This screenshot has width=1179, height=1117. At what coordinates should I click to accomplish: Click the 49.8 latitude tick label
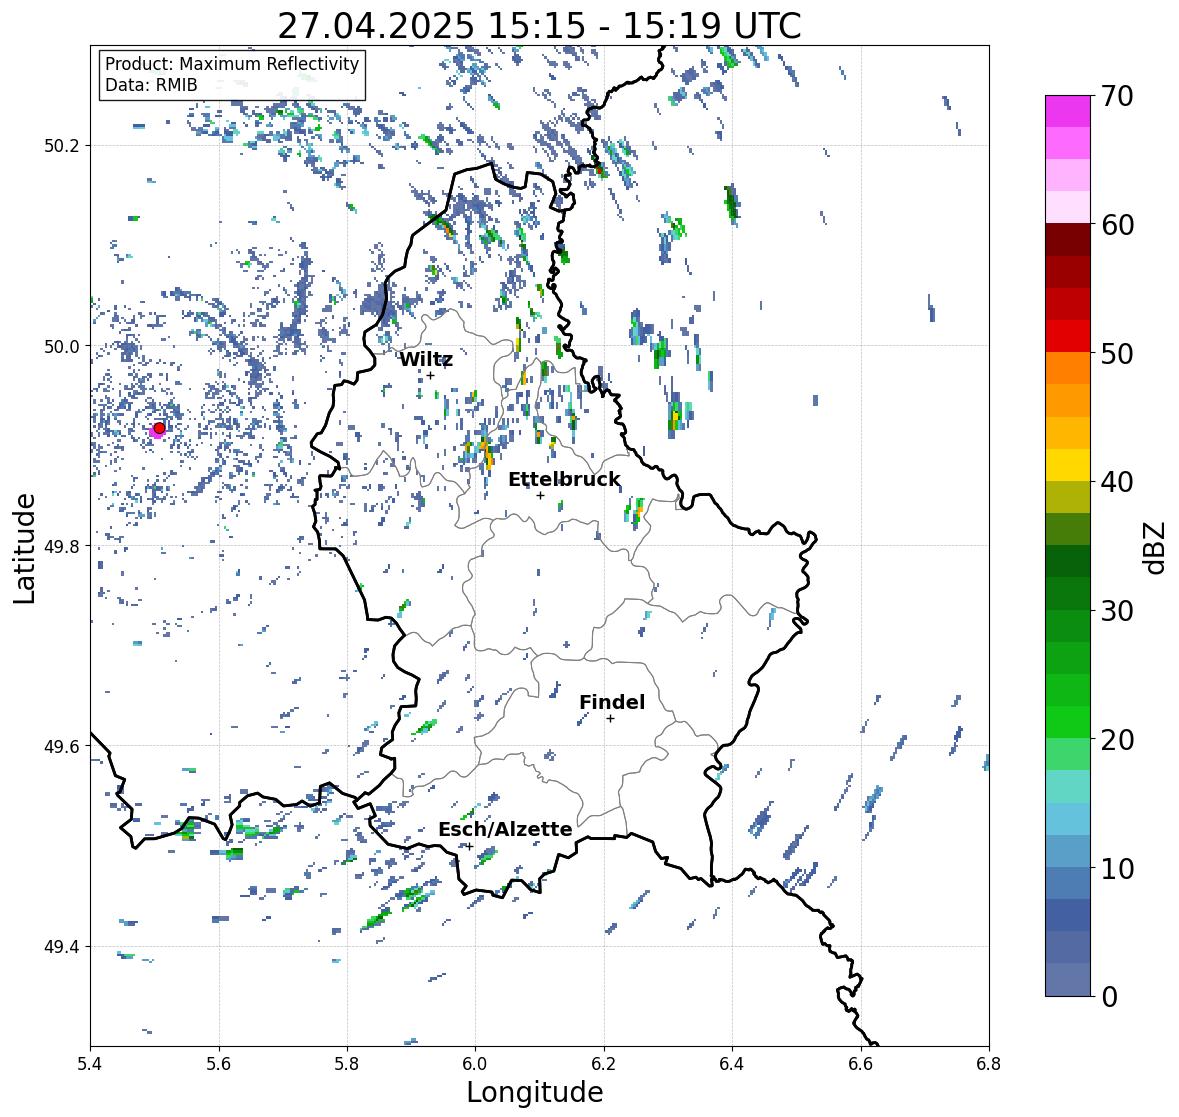62,546
